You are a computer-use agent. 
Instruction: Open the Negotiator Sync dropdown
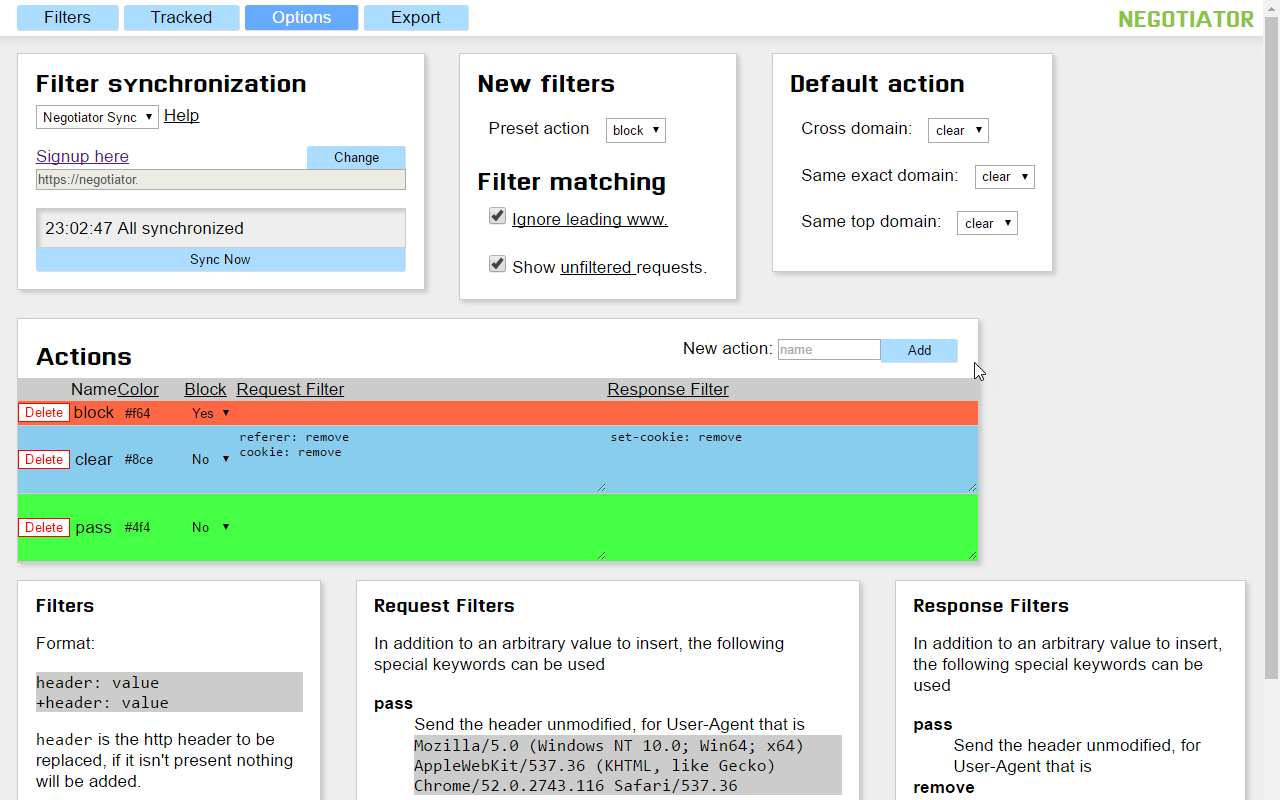pyautogui.click(x=97, y=117)
